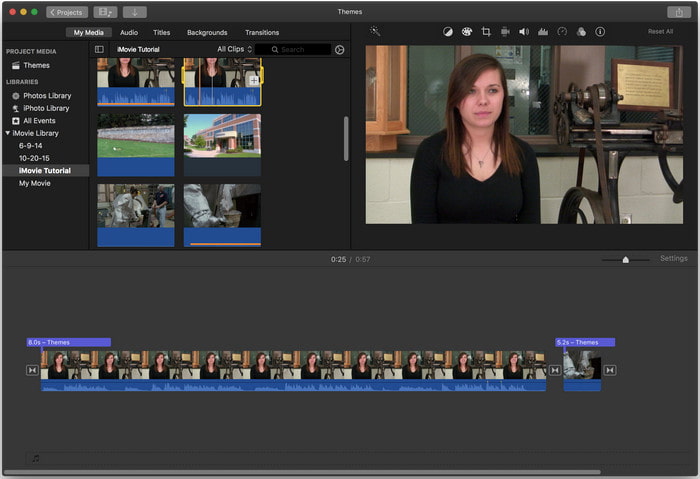700x479 pixels.
Task: Select the long interview clip in timeline
Action: (x=293, y=371)
